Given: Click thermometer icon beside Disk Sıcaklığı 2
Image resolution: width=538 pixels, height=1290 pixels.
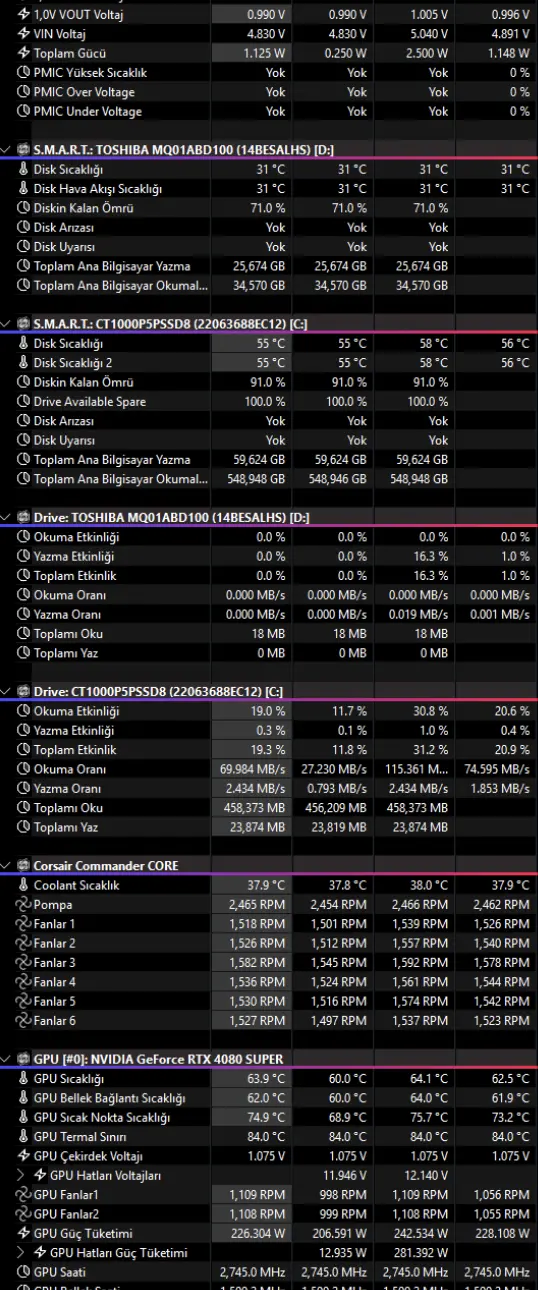Looking at the screenshot, I should click(x=25, y=363).
